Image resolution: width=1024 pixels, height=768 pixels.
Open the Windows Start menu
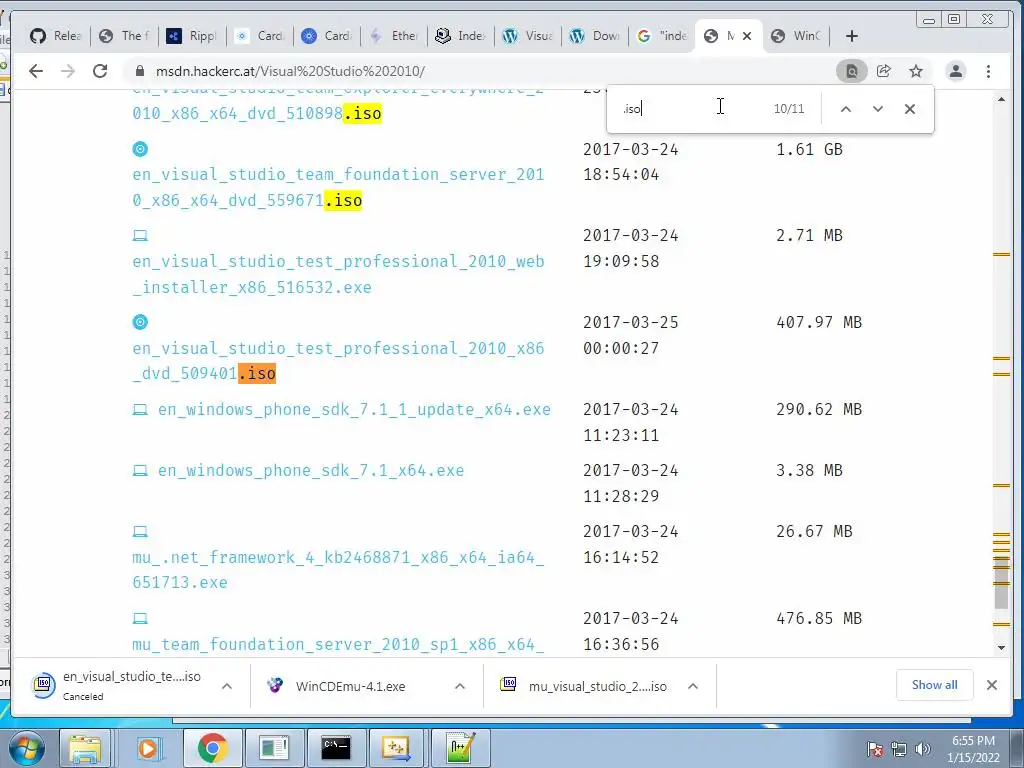(x=25, y=748)
